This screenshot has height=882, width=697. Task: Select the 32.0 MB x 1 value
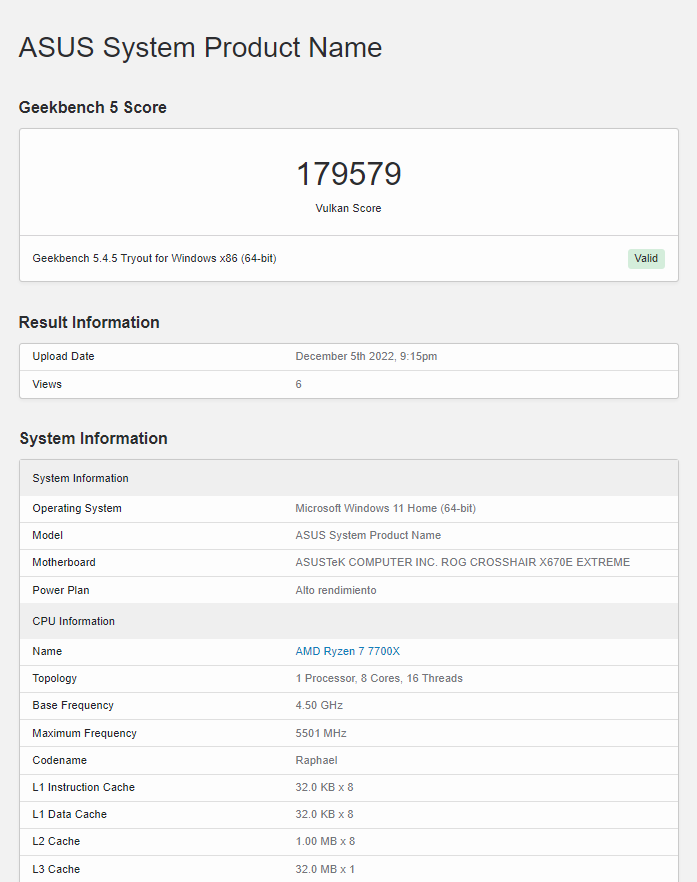point(325,869)
